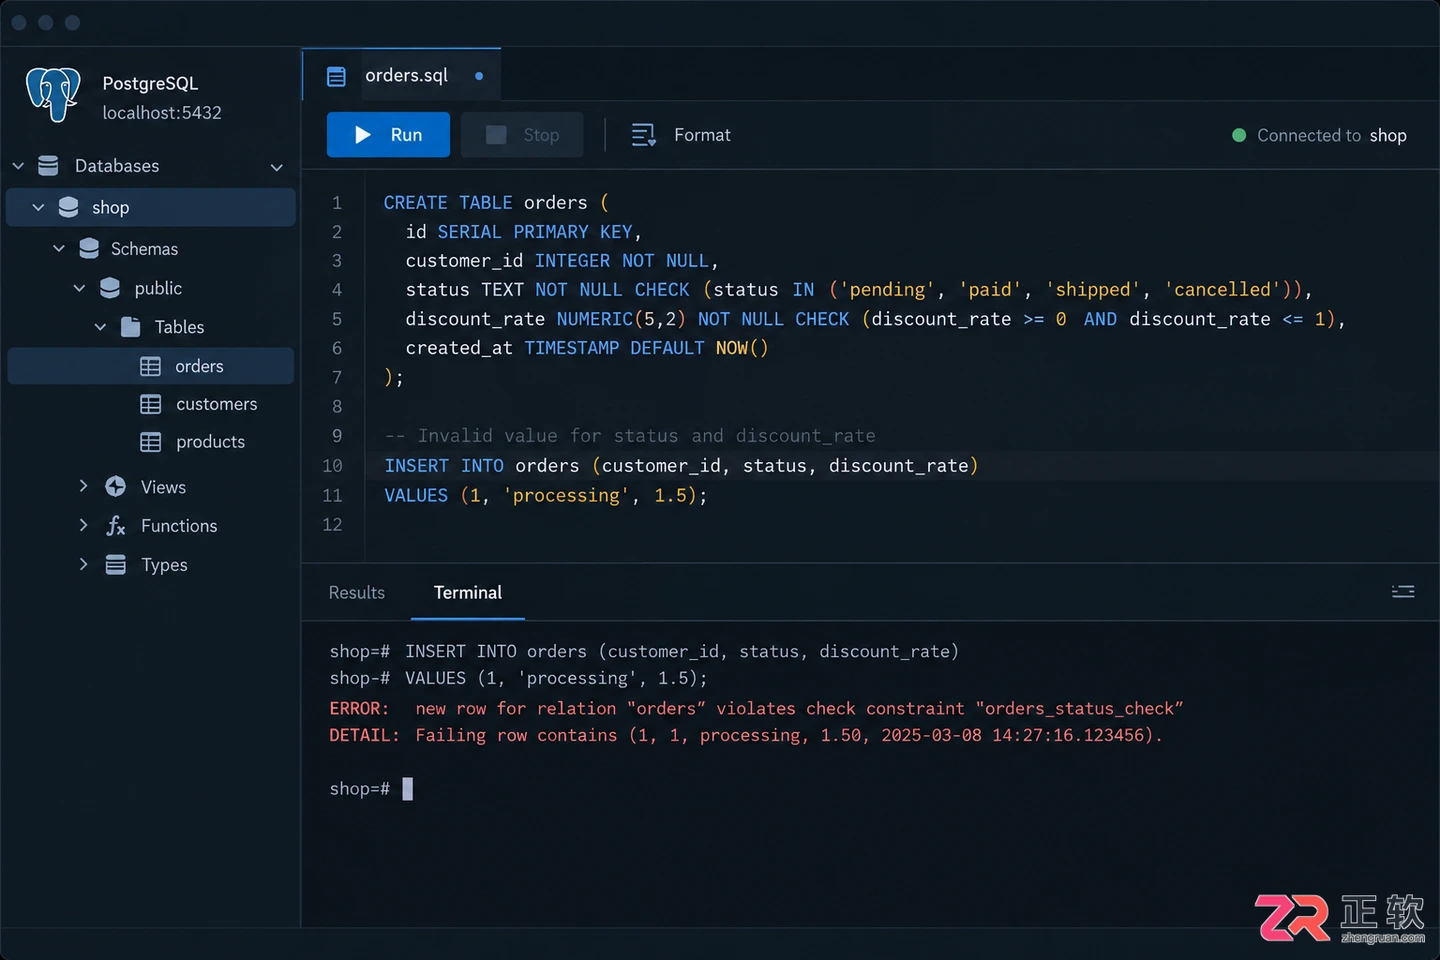The height and width of the screenshot is (960, 1440).
Task: Click the 'localhost:5432' server address
Action: [x=162, y=113]
